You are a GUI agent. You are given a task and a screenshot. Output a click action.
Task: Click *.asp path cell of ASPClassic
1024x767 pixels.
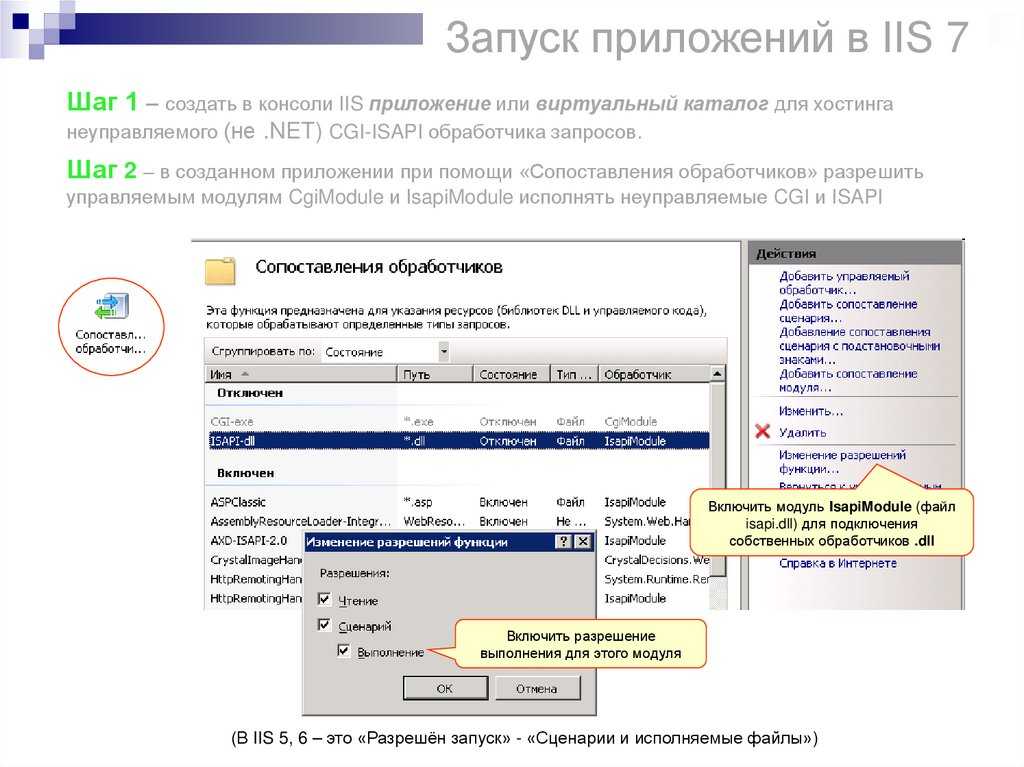(x=417, y=502)
